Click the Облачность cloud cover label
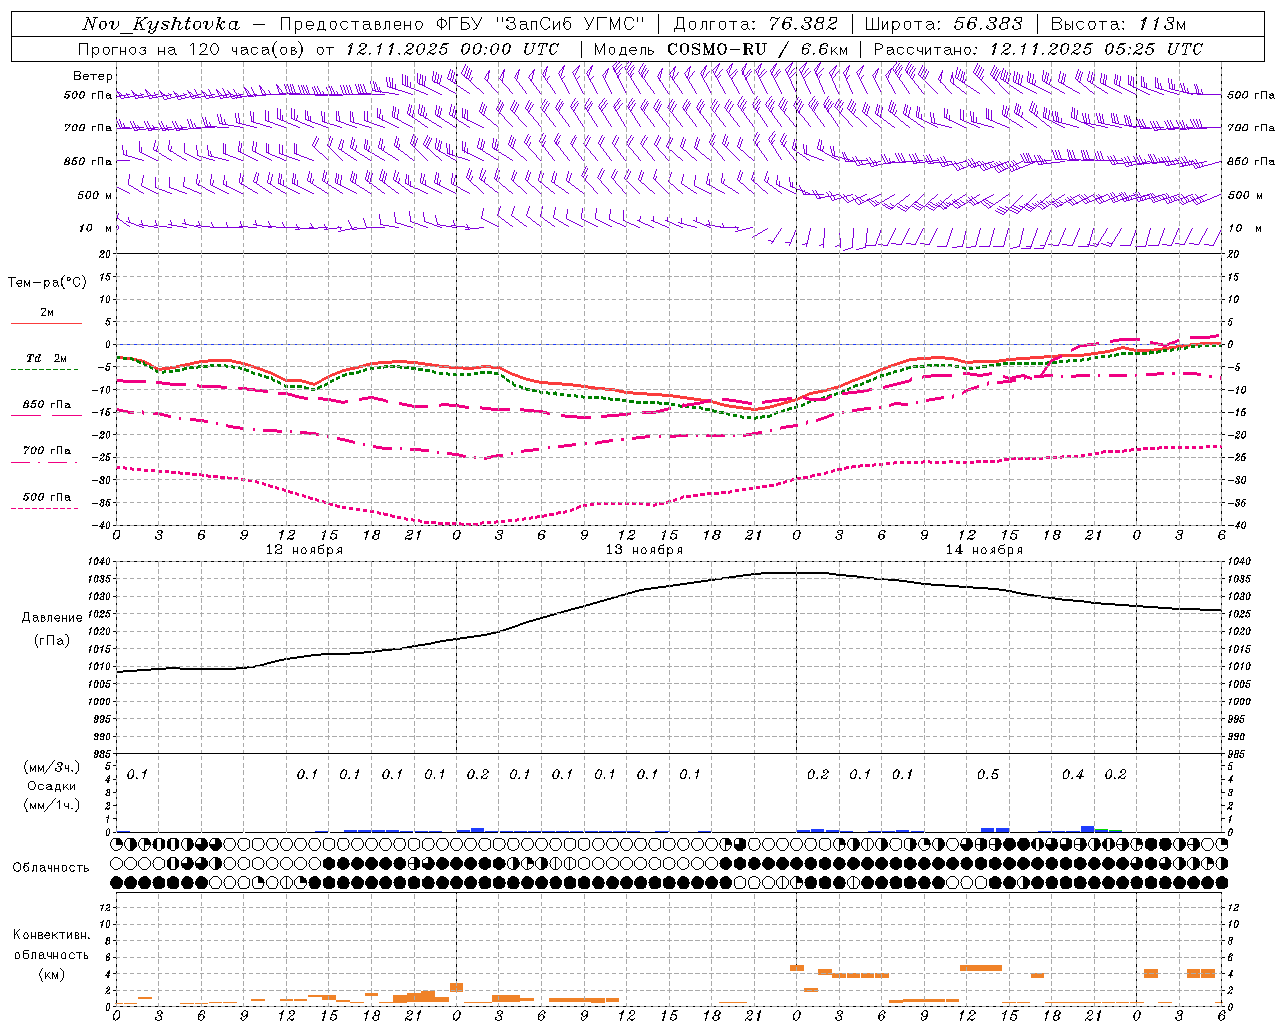The image size is (1280, 1024). (x=51, y=868)
